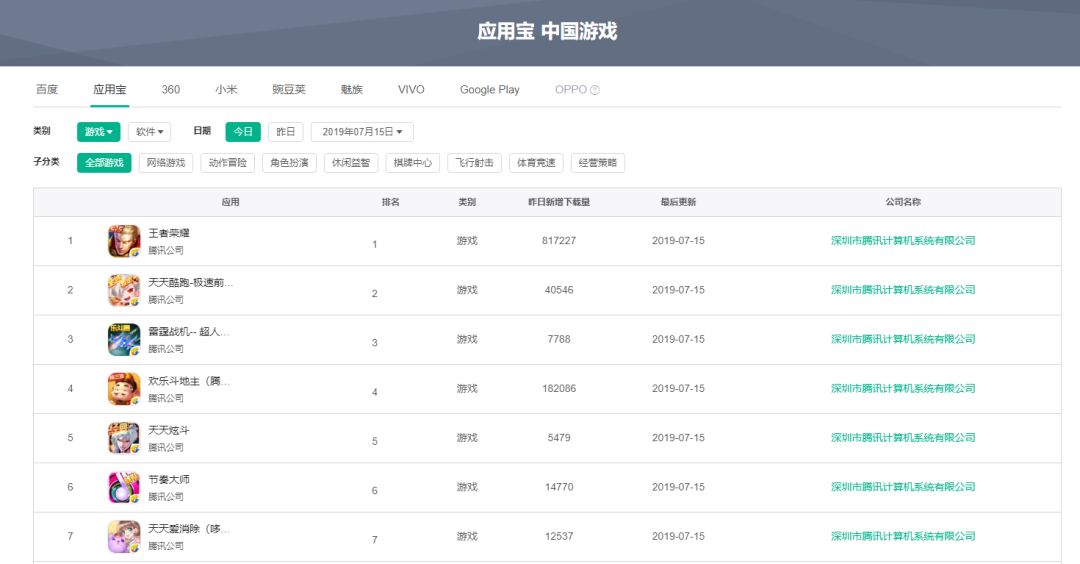Screen dimensions: 1080x564
Task: Switch to the 豌豆荚 tab
Action: tap(289, 90)
